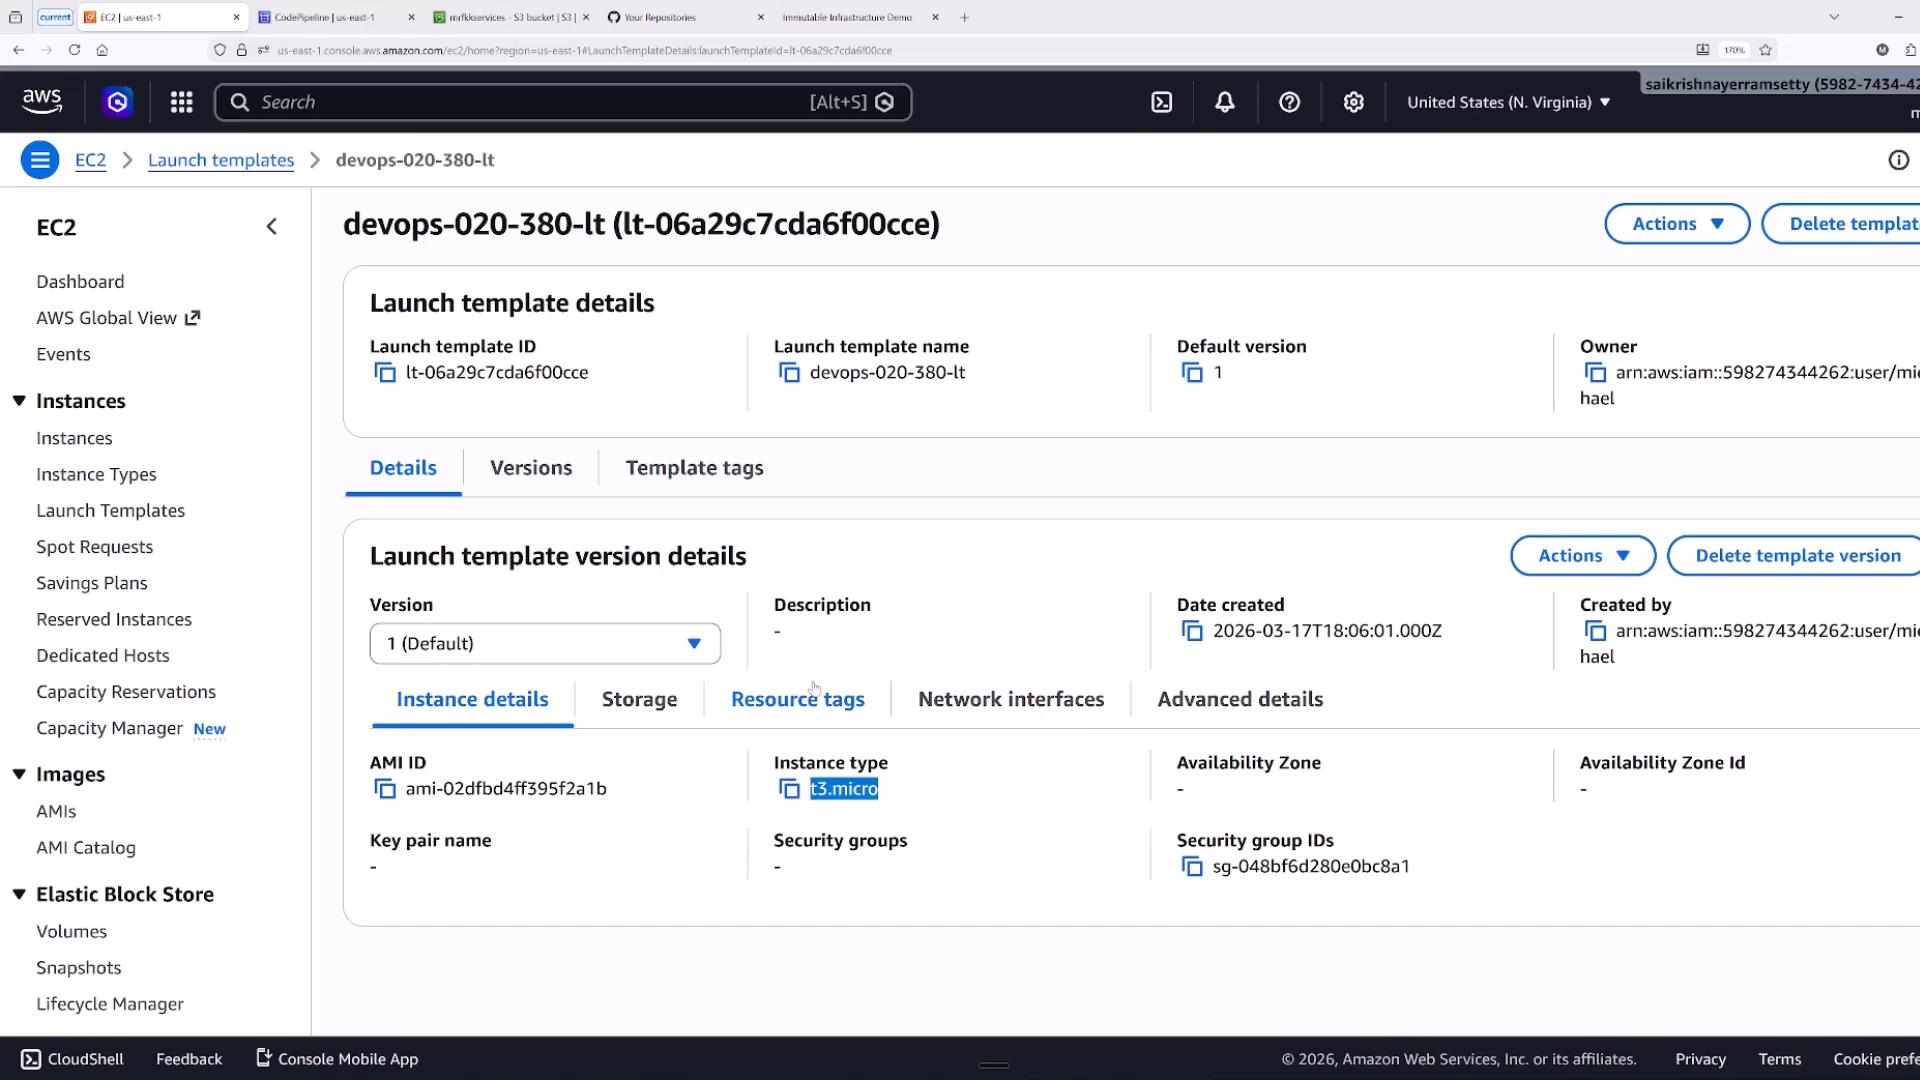Open Amazon Q assistant icon in header
The height and width of the screenshot is (1080, 1920).
click(x=117, y=102)
